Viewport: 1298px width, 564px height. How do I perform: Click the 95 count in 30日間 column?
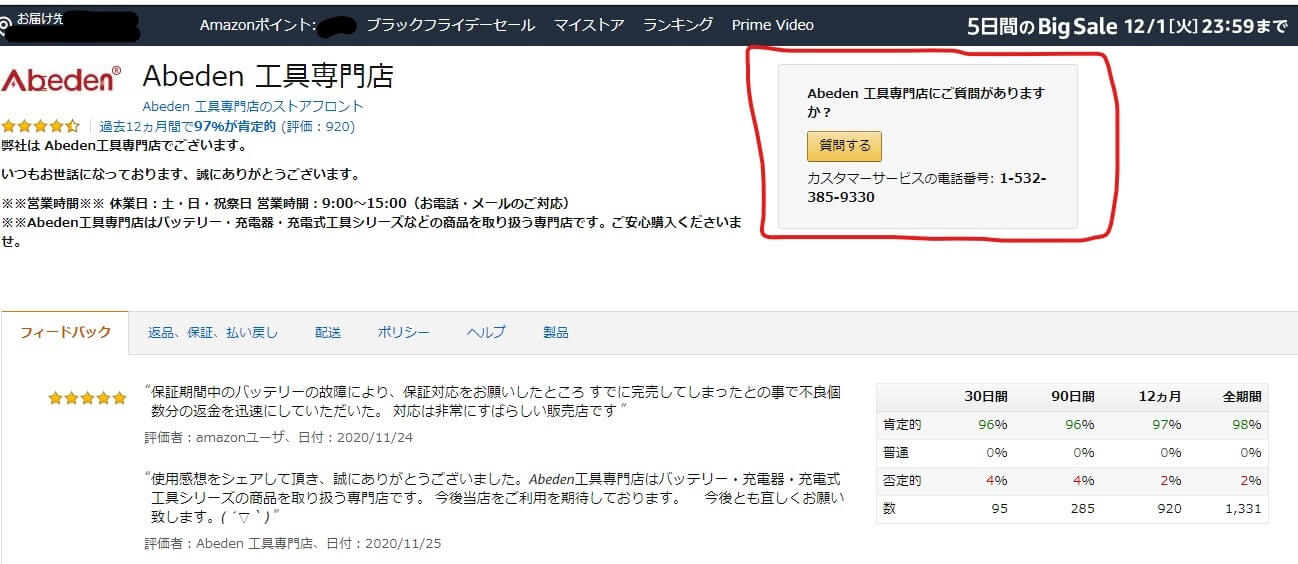pyautogui.click(x=998, y=509)
